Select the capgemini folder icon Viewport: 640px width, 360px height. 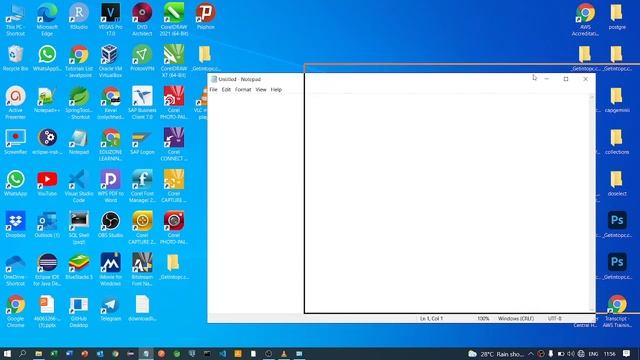click(x=617, y=100)
